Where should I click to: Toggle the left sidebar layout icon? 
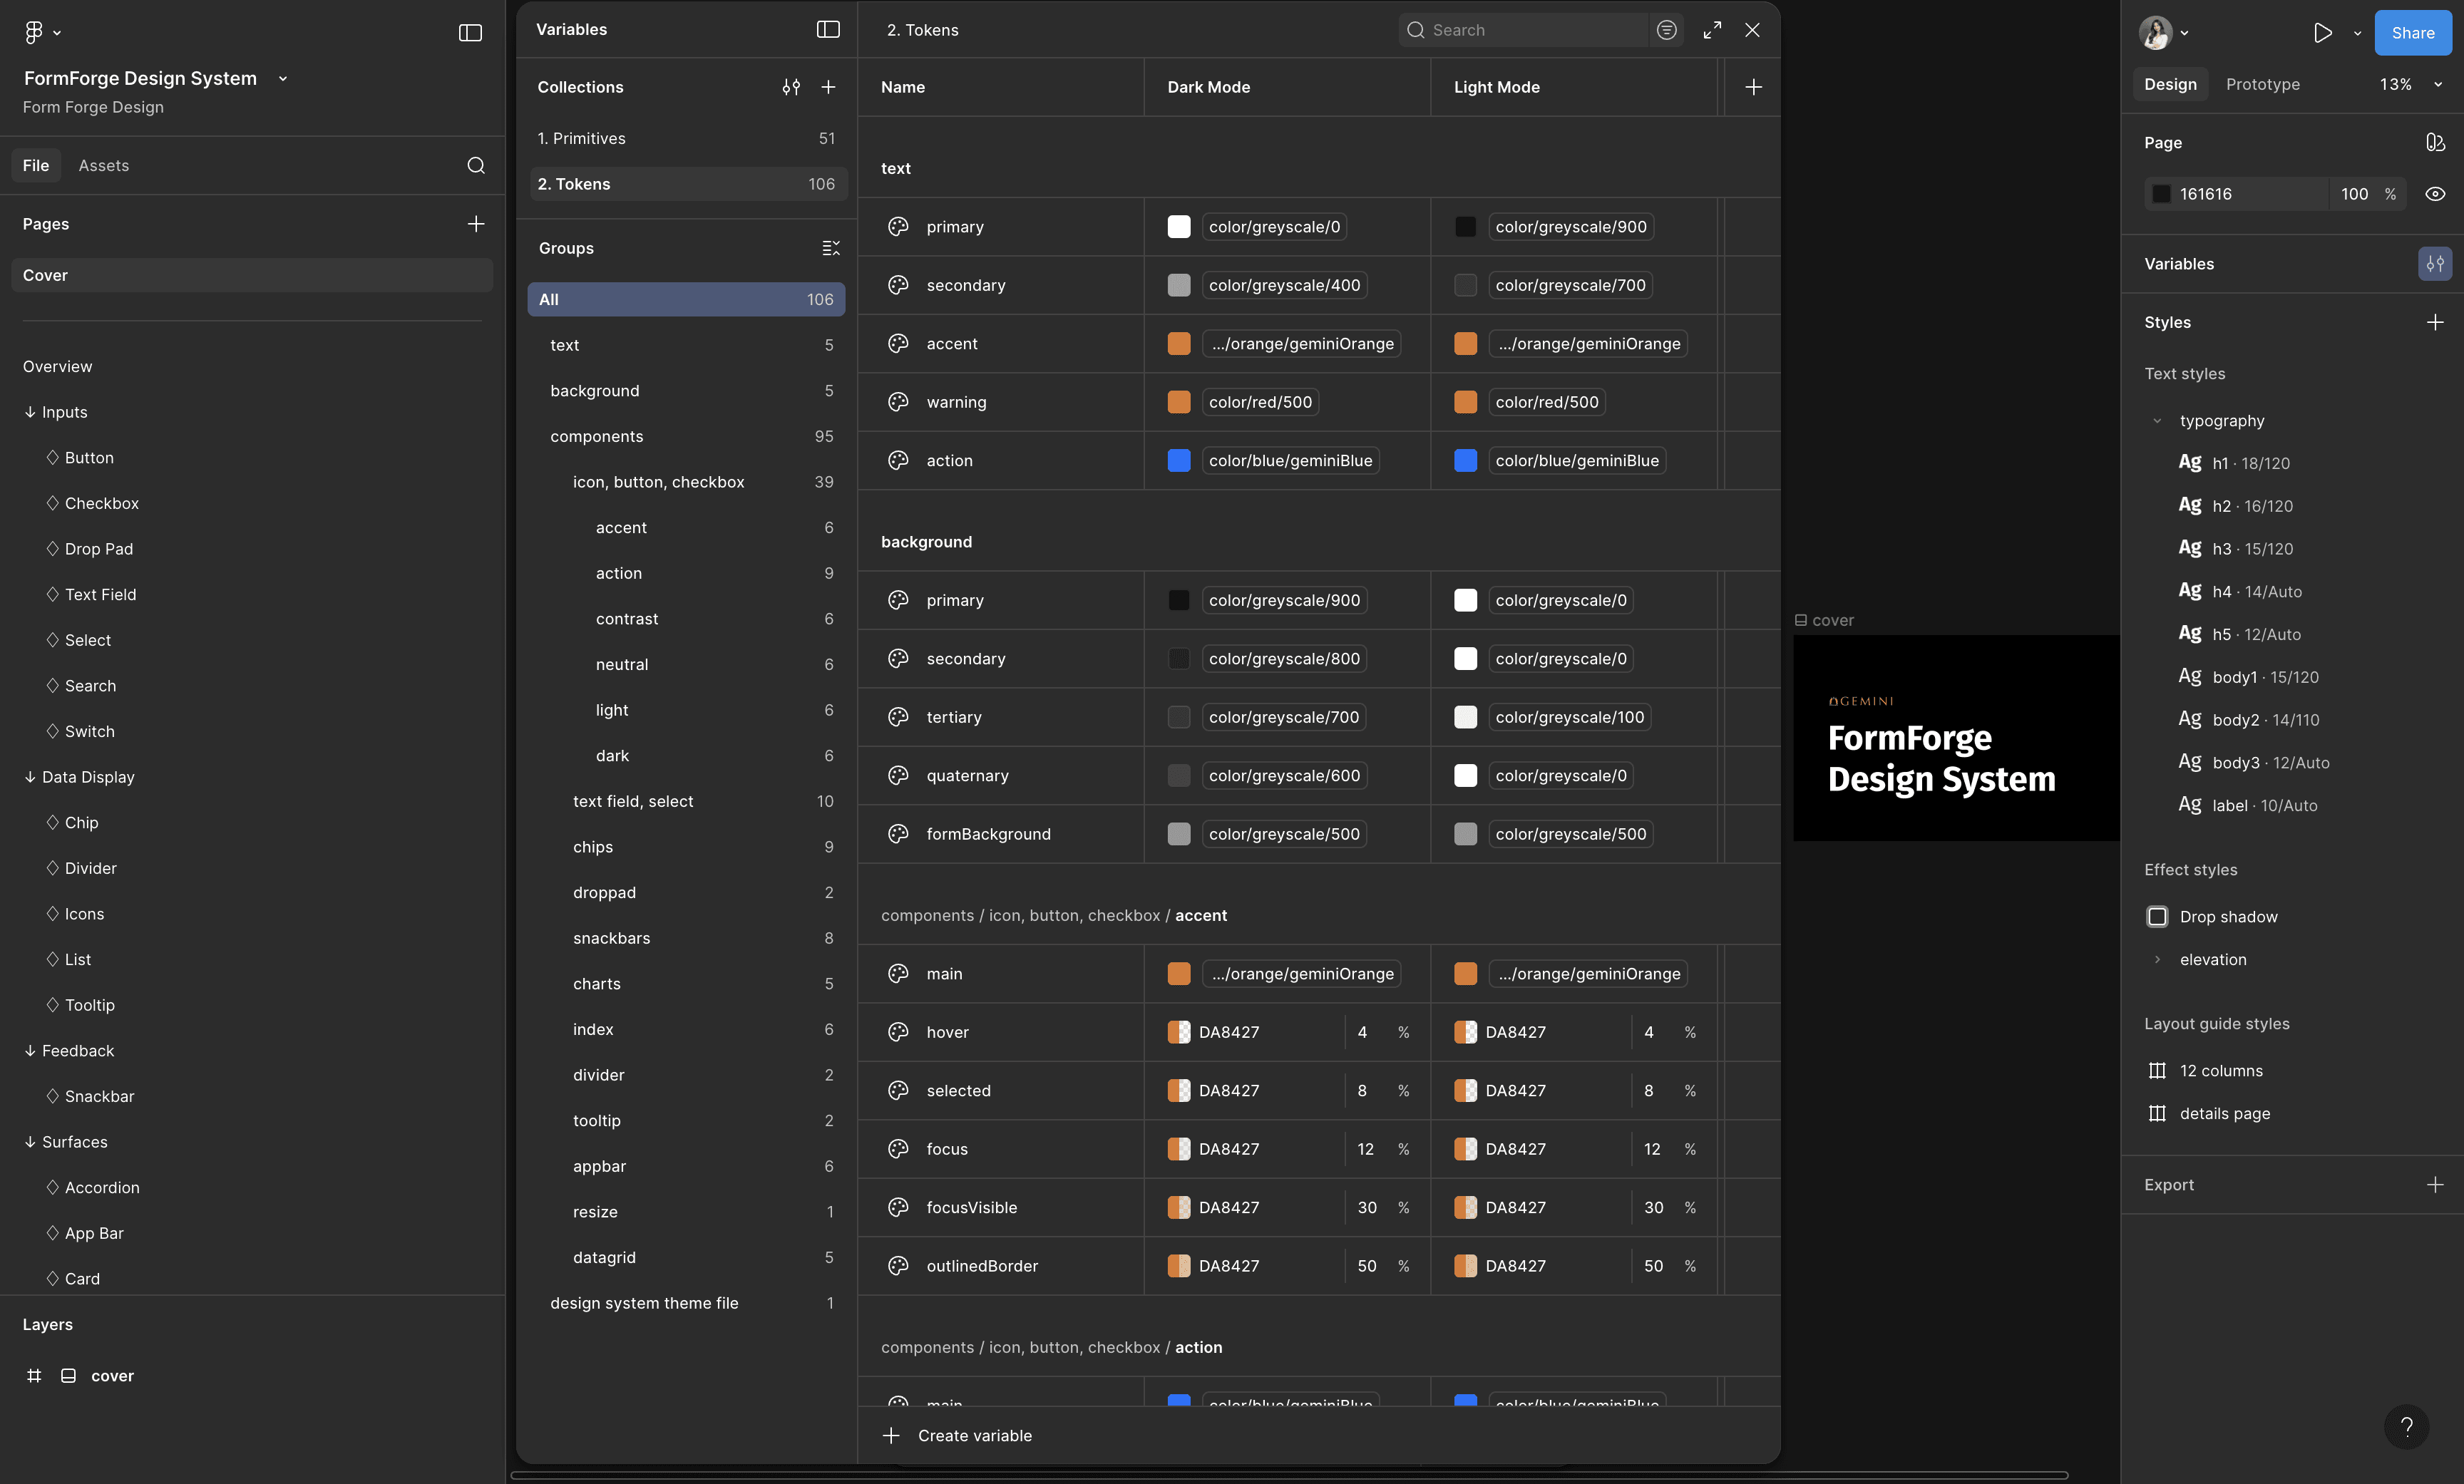click(x=470, y=33)
